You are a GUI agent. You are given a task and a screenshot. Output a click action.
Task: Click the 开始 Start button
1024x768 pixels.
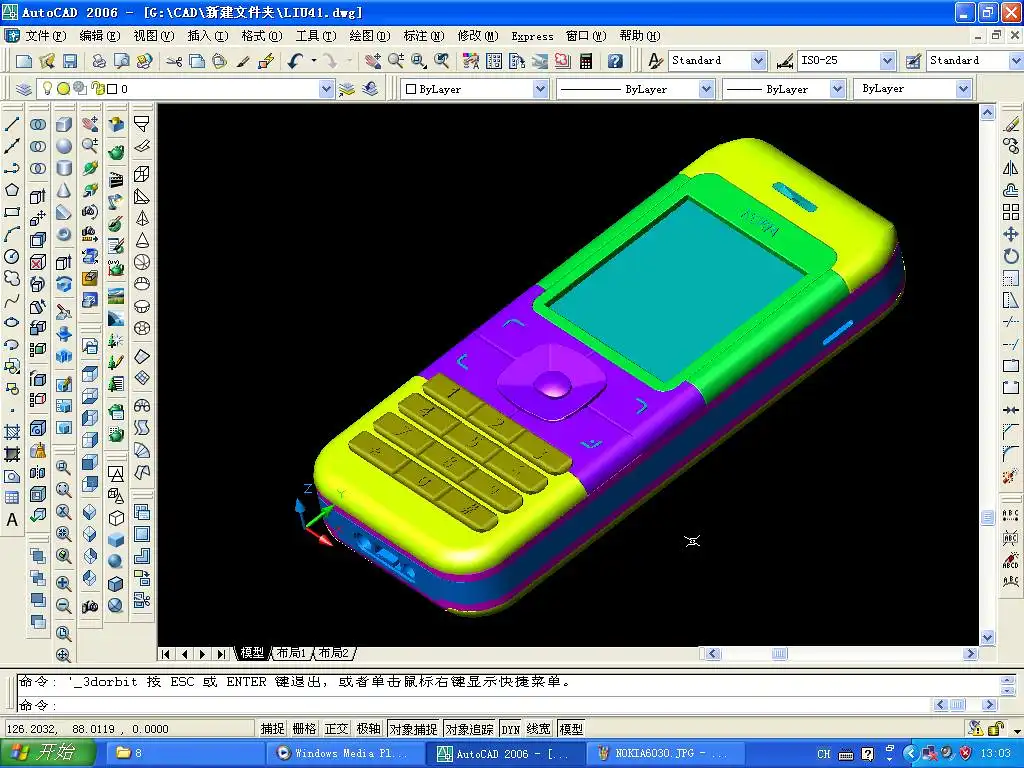click(46, 752)
